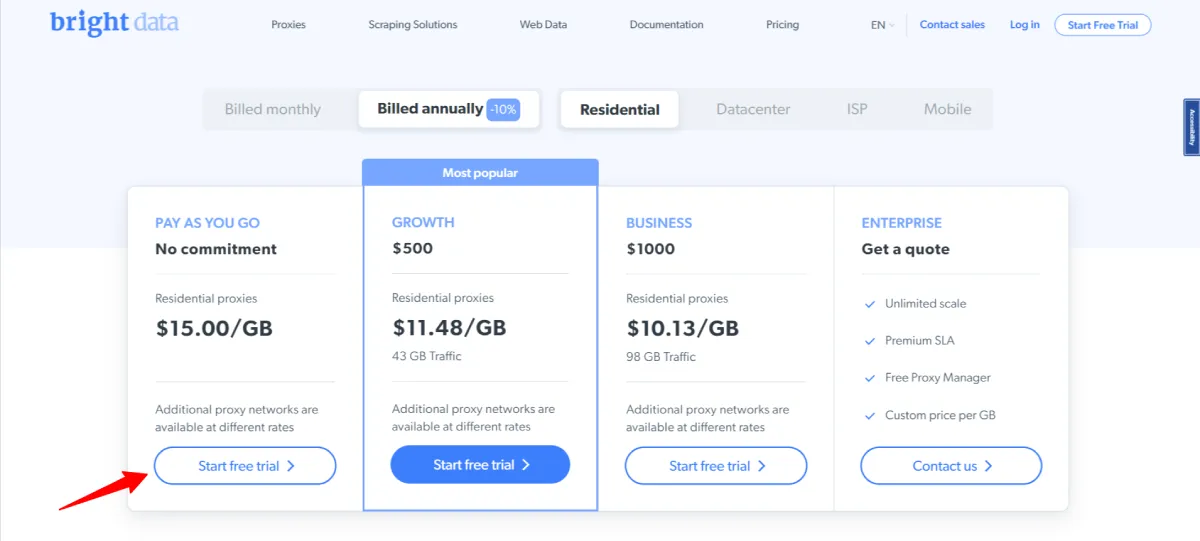Click the $11.48/GB price

(449, 328)
